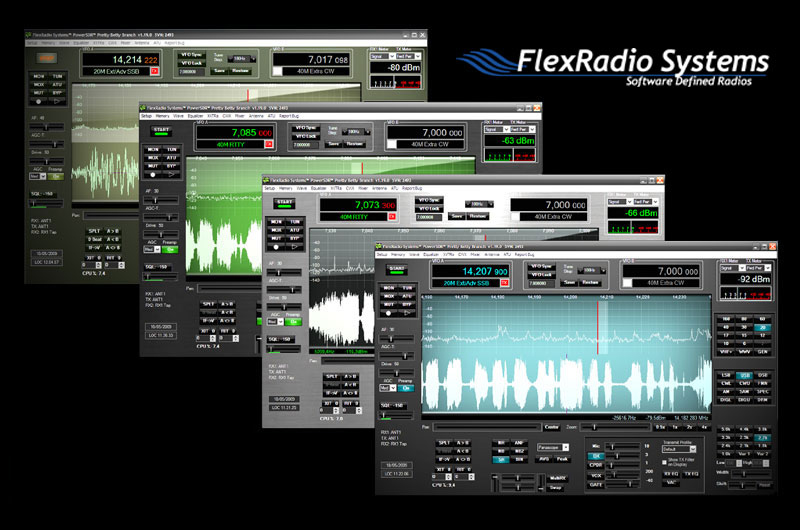Click record circle icon in teal 14,207 window
Image resolution: width=800 pixels, height=530 pixels.
tap(388, 313)
